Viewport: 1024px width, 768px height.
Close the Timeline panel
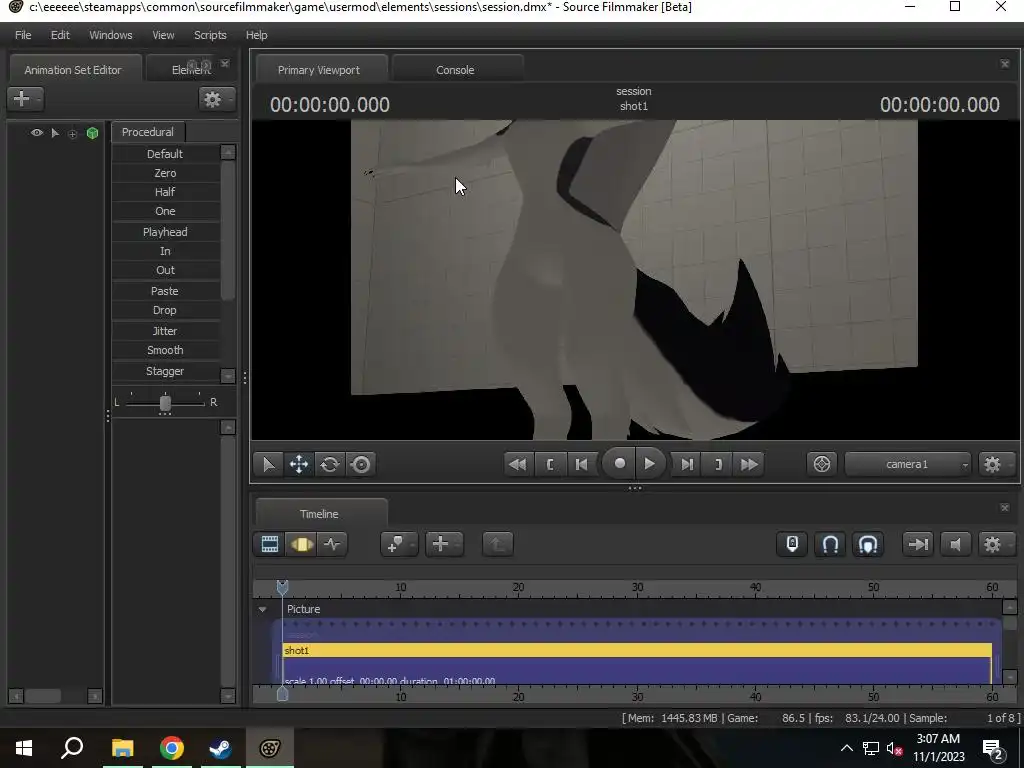[x=1004, y=507]
